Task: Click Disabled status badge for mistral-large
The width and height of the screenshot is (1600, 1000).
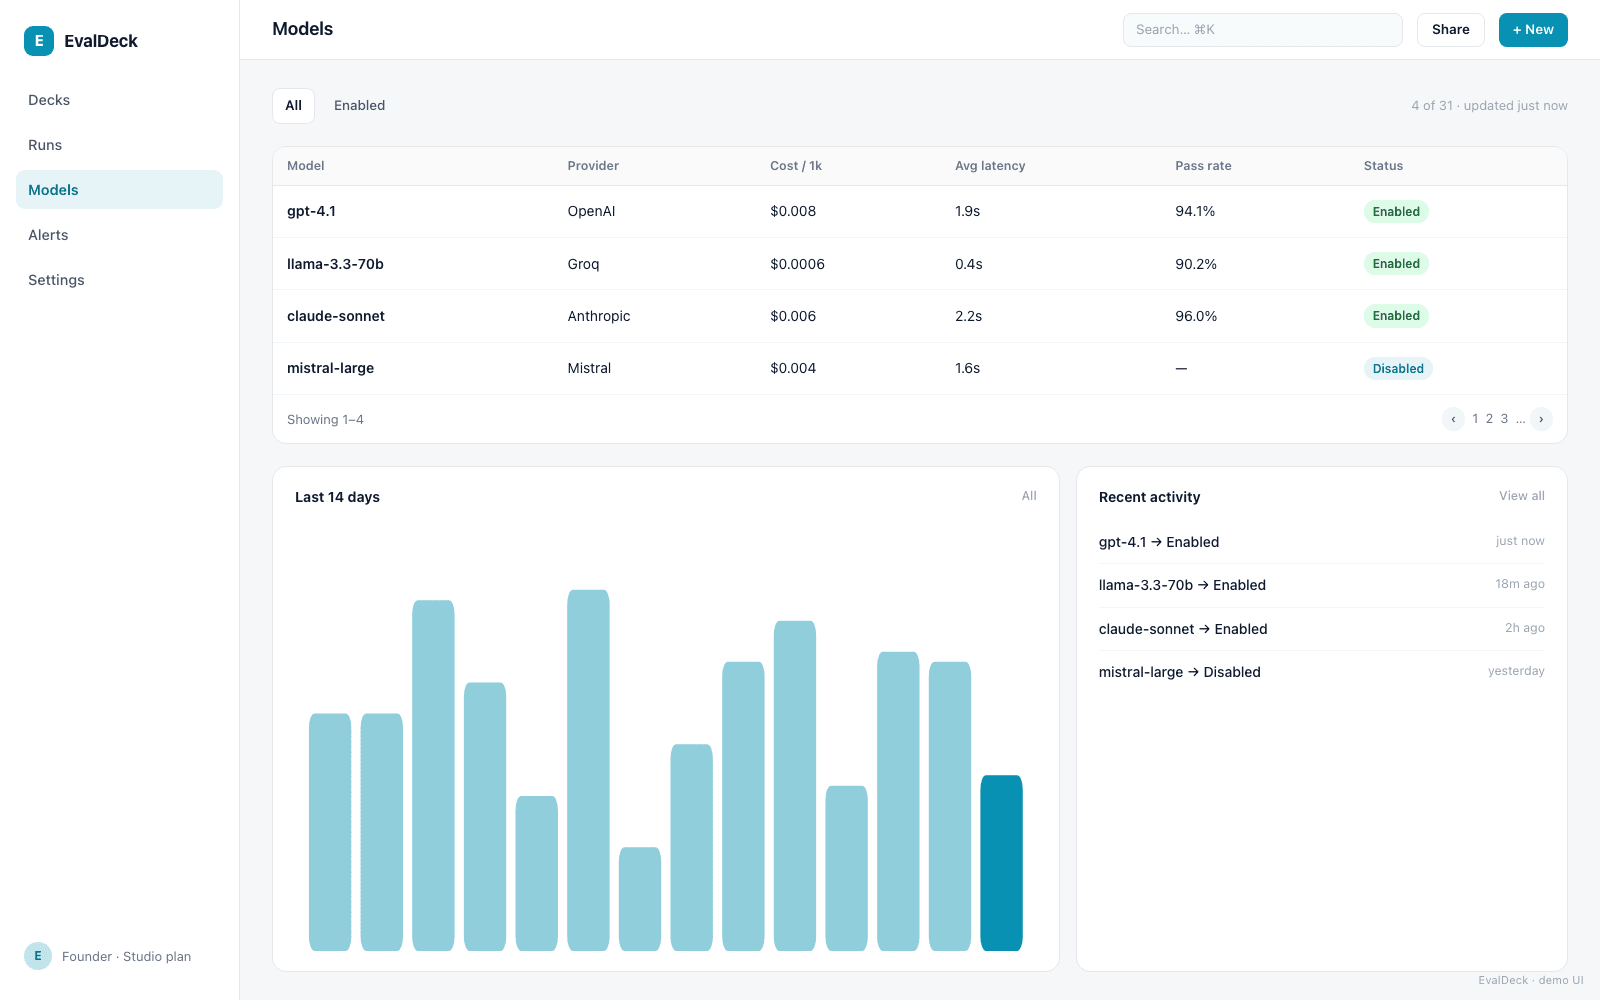Action: tap(1398, 369)
